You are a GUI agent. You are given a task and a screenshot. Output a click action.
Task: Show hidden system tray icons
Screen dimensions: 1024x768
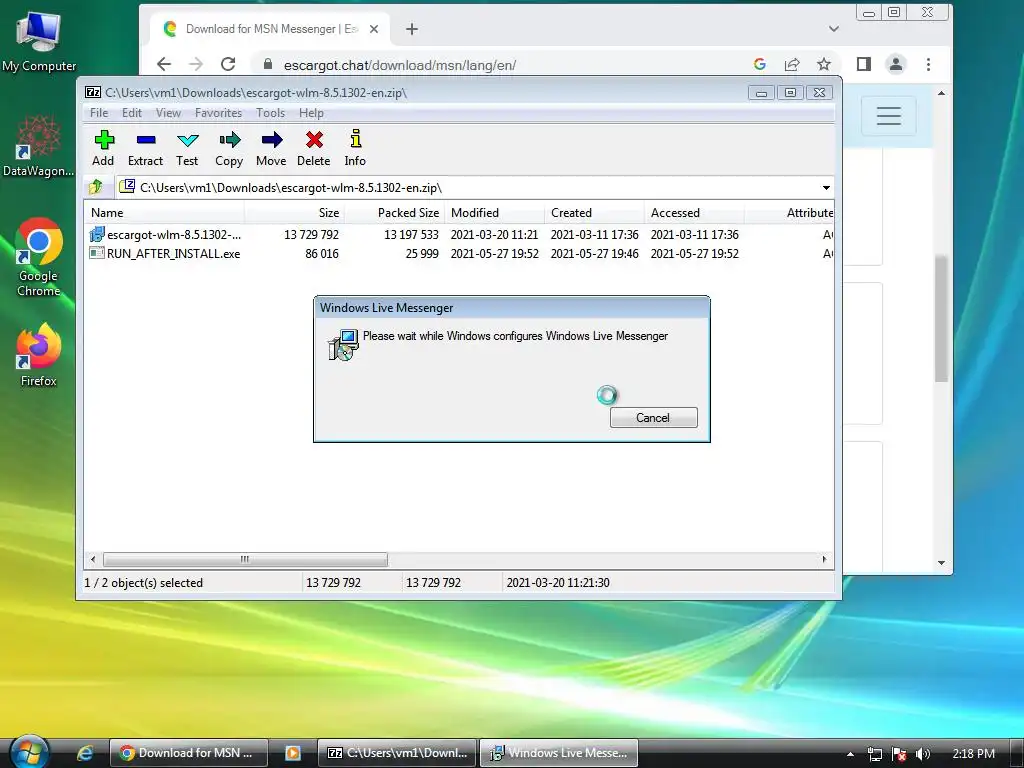pos(850,754)
